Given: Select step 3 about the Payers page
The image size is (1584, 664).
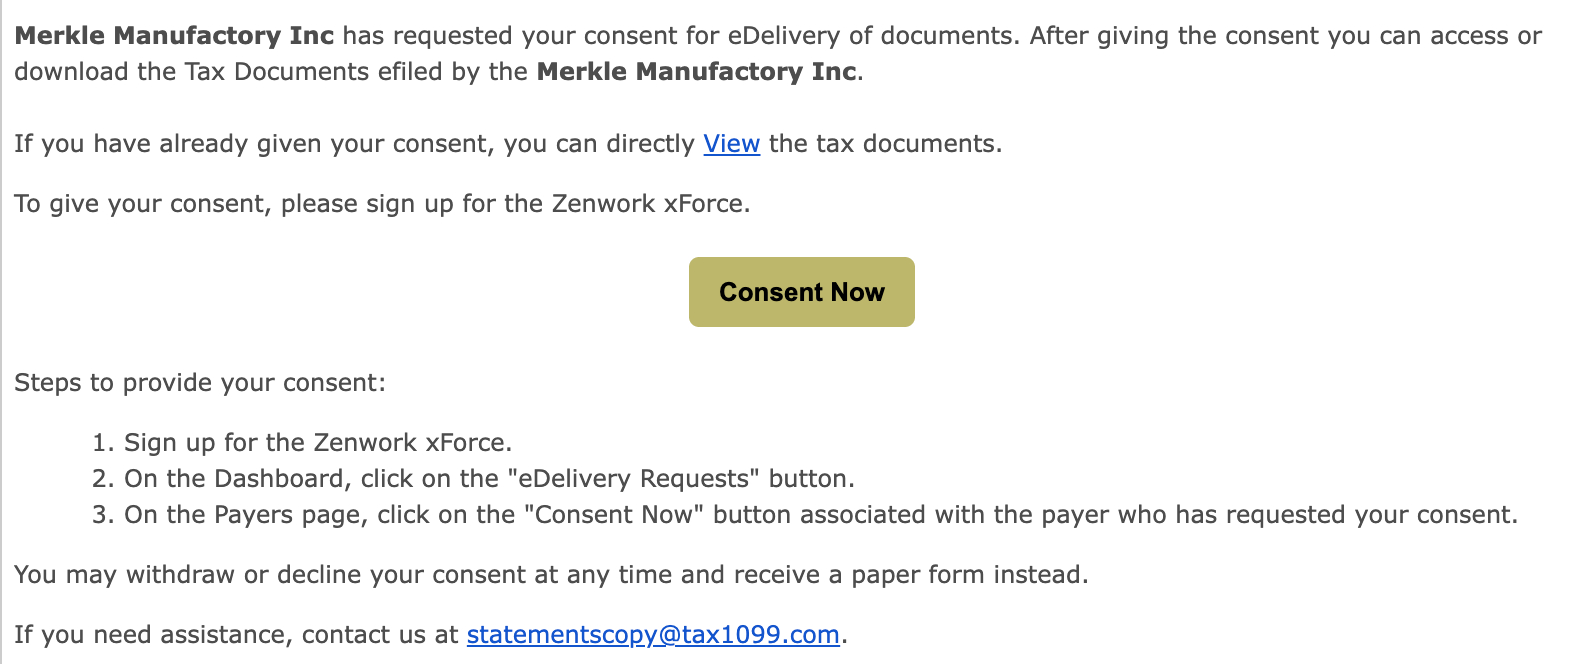Looking at the screenshot, I should (820, 515).
